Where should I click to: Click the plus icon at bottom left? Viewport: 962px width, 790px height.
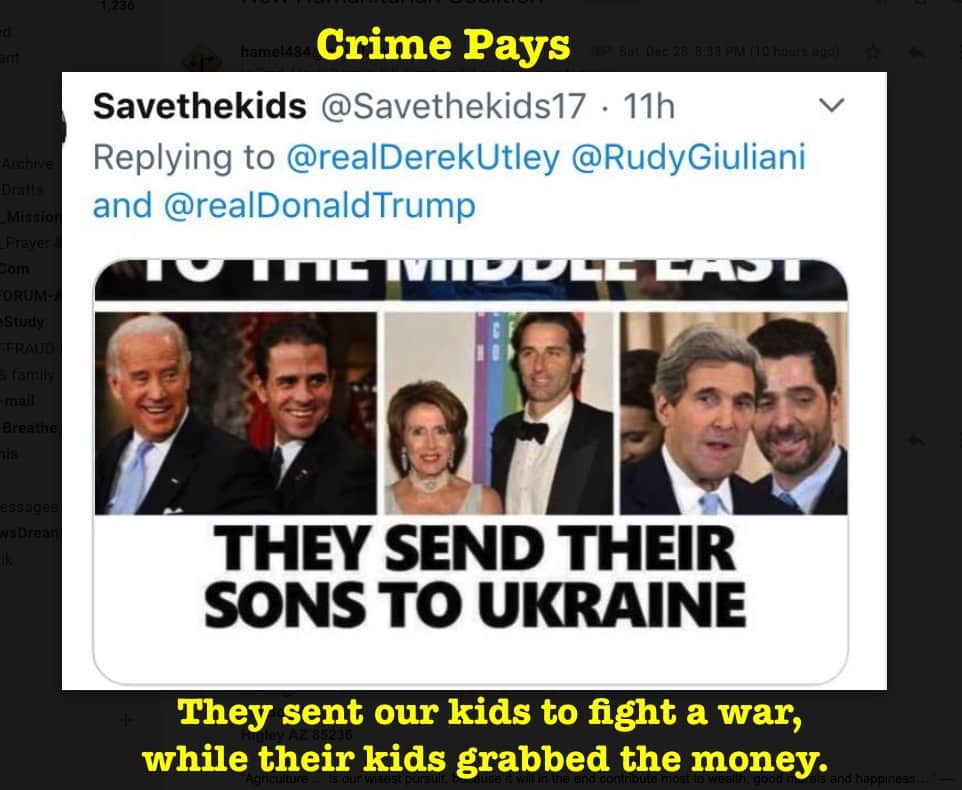pyautogui.click(x=126, y=719)
